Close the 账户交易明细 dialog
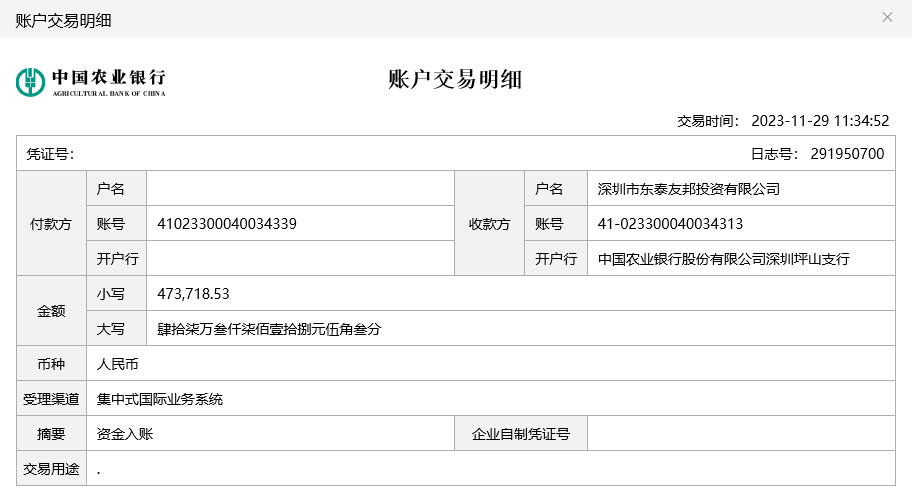This screenshot has width=912, height=494. click(x=887, y=17)
